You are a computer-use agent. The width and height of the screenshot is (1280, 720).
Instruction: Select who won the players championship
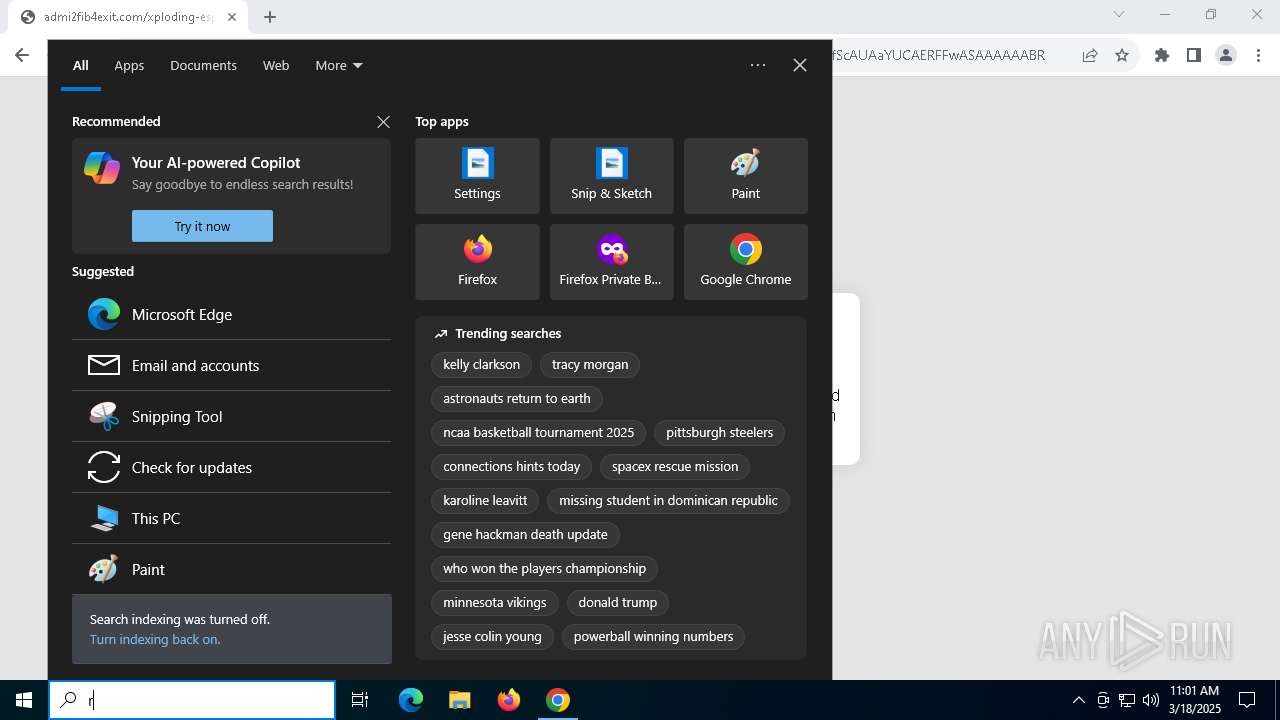click(x=545, y=569)
